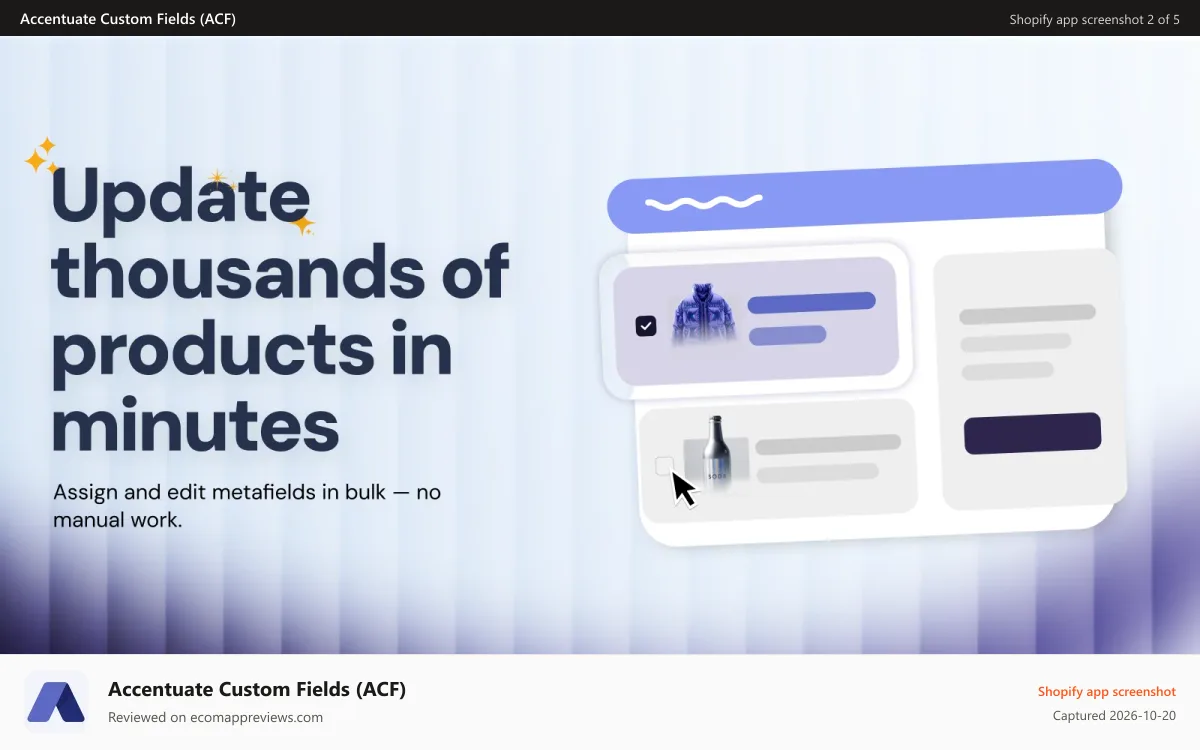1200x750 pixels.
Task: Select the highlighted jacket product card
Action: (756, 321)
